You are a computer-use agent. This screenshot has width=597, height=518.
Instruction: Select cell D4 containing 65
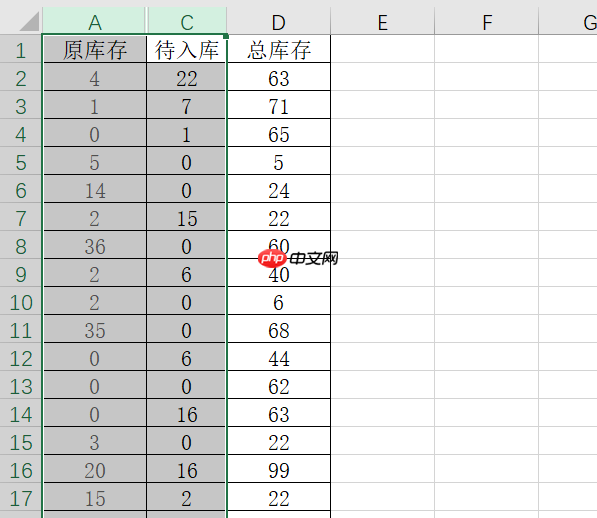[x=279, y=133]
